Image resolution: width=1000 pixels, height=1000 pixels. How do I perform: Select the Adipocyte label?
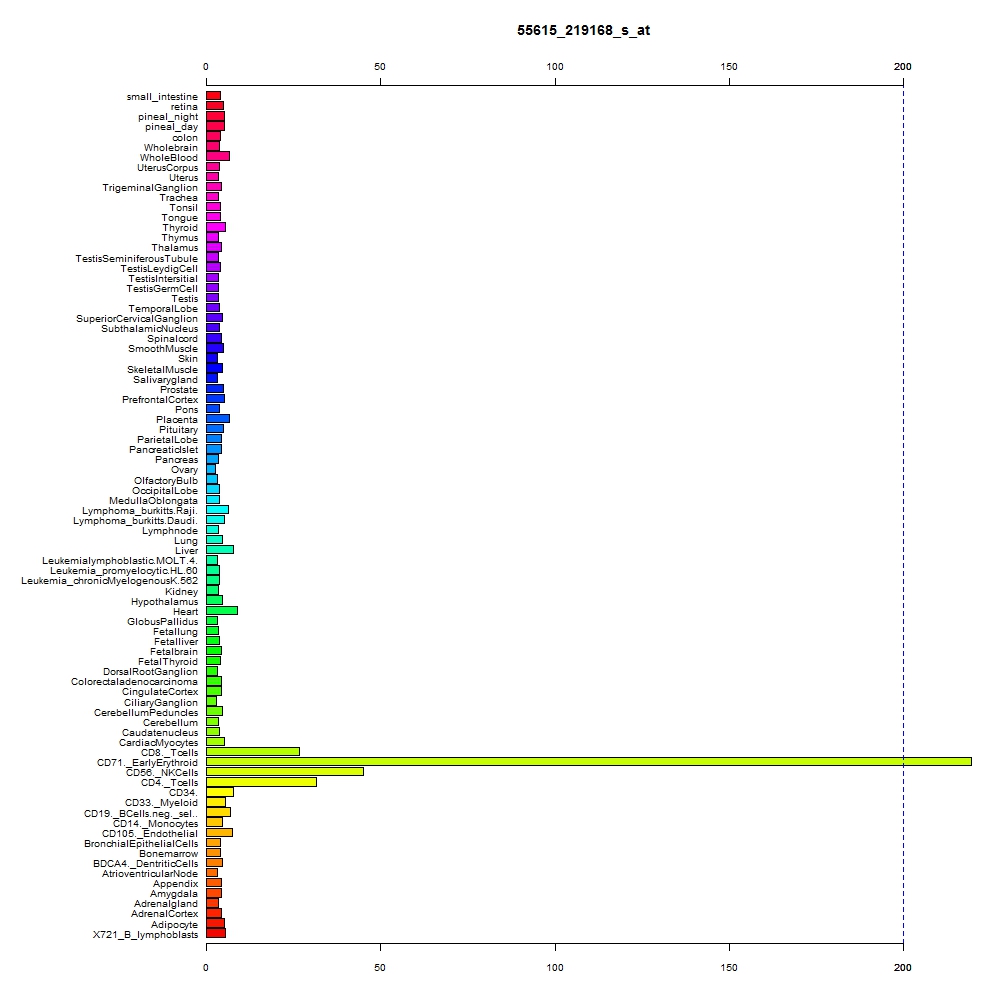pos(174,925)
